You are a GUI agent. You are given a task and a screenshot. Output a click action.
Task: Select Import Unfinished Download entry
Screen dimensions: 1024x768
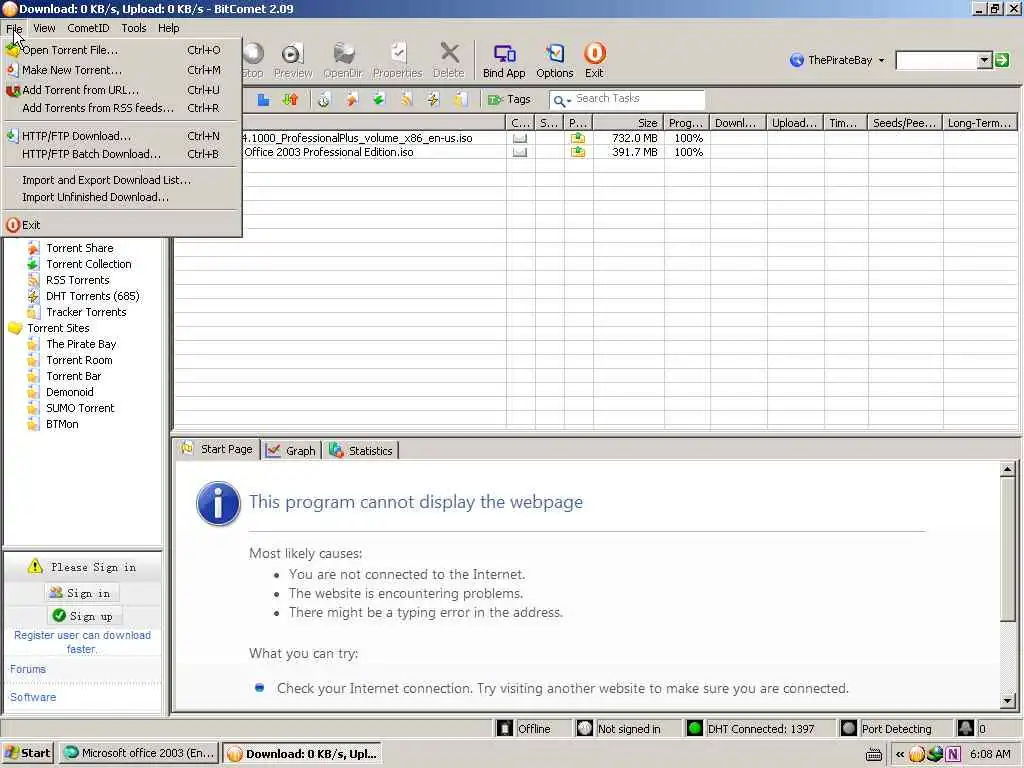pyautogui.click(x=123, y=197)
